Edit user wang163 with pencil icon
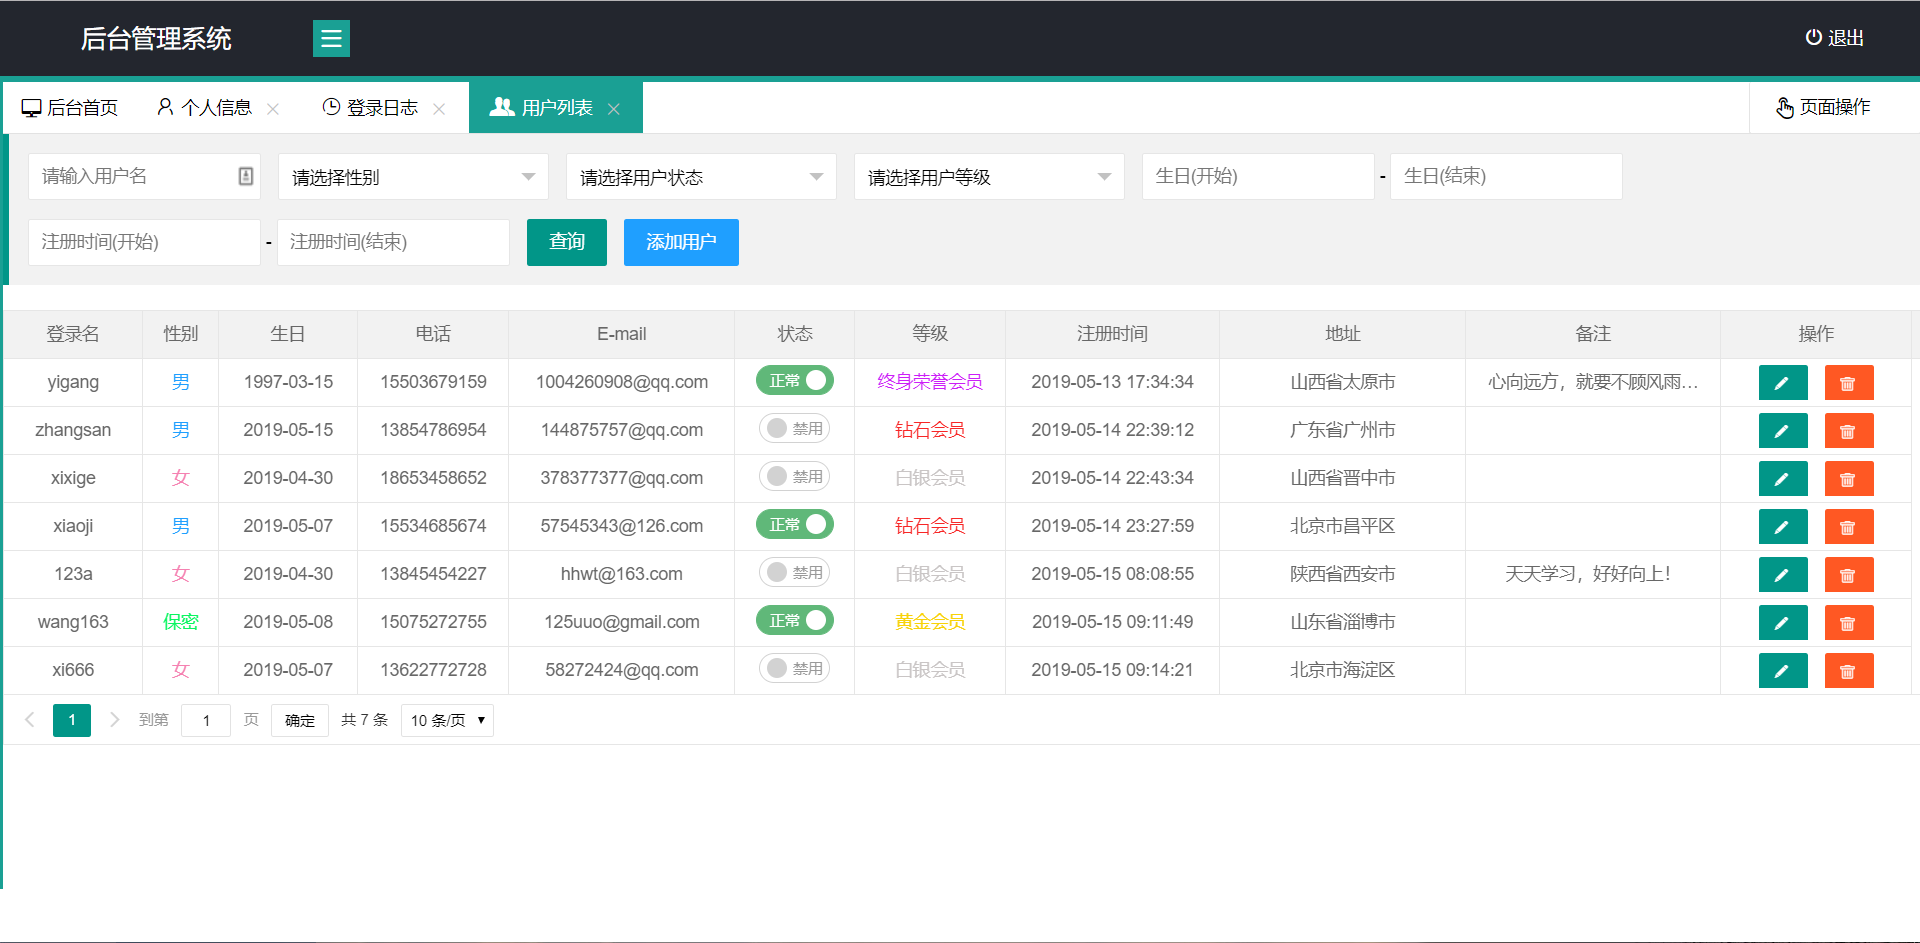1920x943 pixels. (x=1783, y=623)
